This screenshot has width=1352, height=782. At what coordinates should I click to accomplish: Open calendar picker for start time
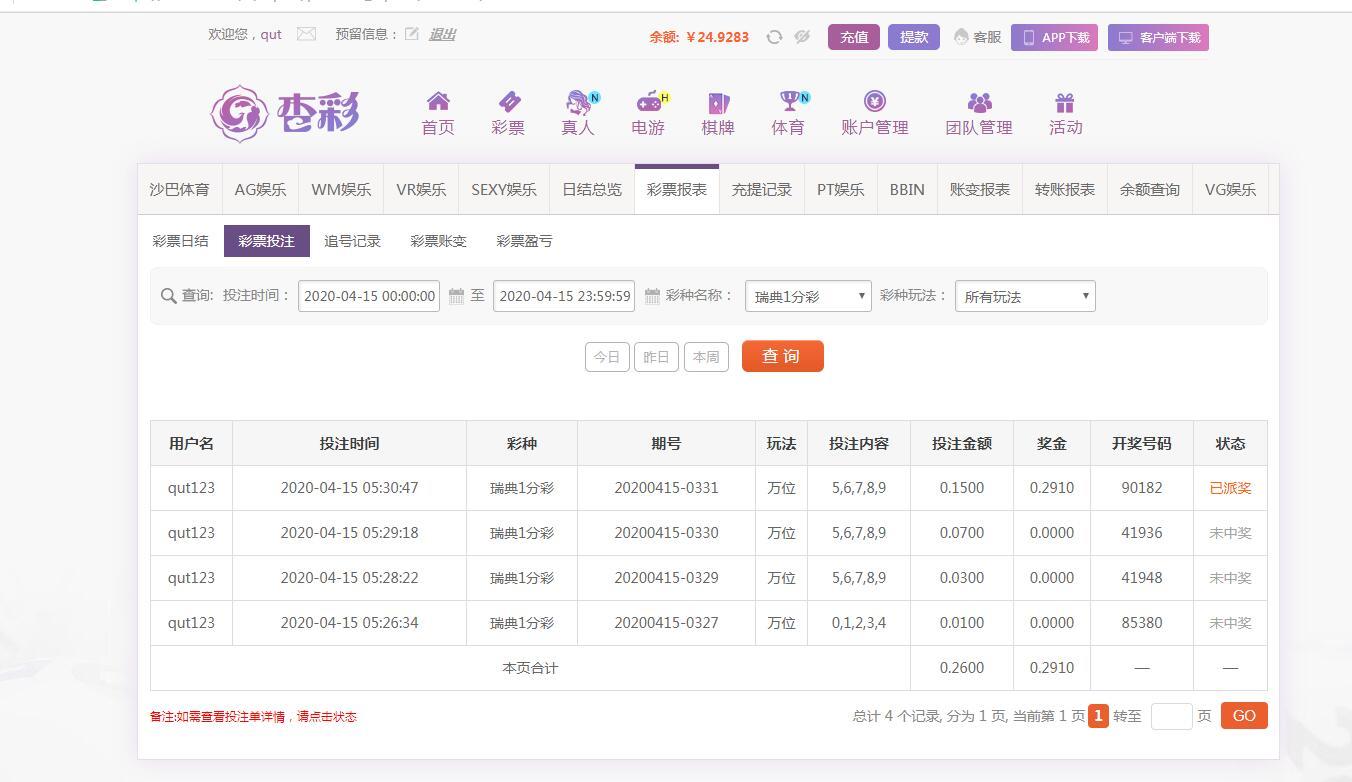tap(456, 296)
